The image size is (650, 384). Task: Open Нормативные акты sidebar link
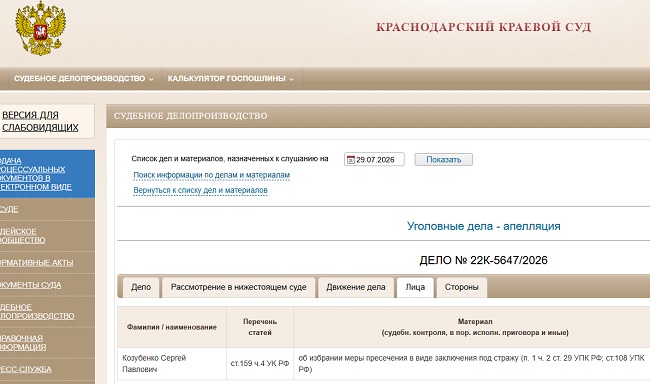click(36, 262)
